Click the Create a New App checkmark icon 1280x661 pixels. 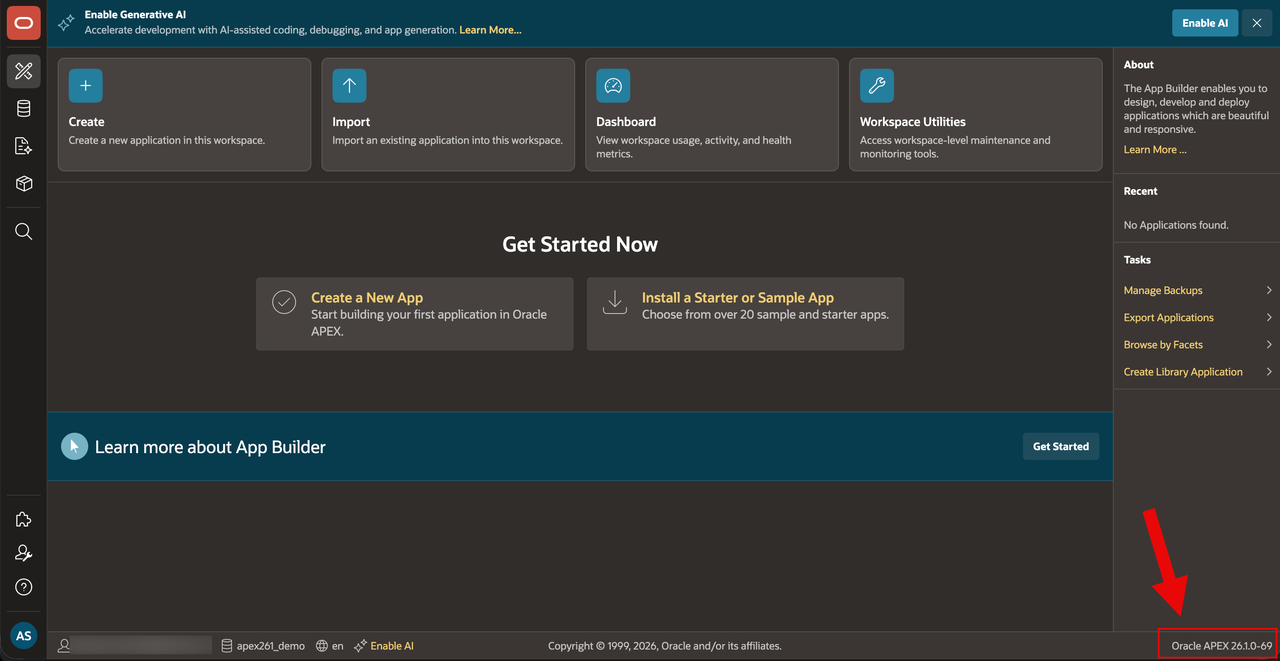(284, 302)
